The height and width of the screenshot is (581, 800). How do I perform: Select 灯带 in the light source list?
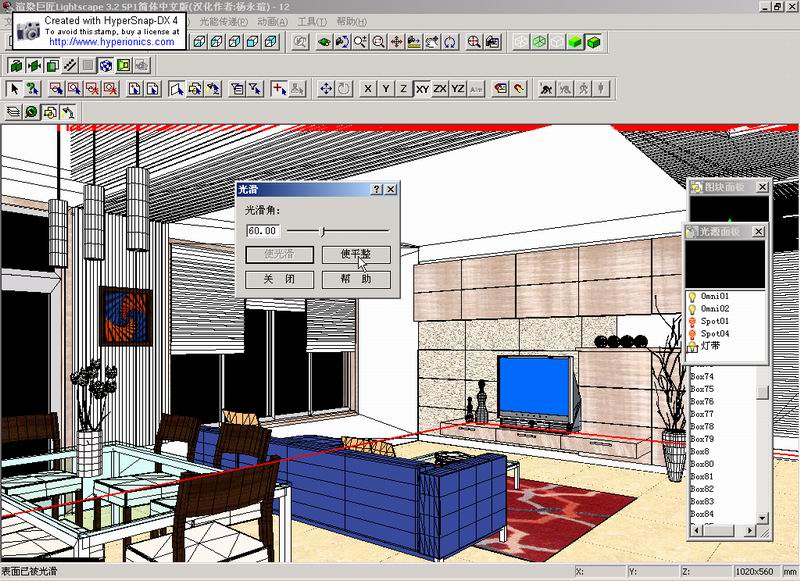[710, 346]
